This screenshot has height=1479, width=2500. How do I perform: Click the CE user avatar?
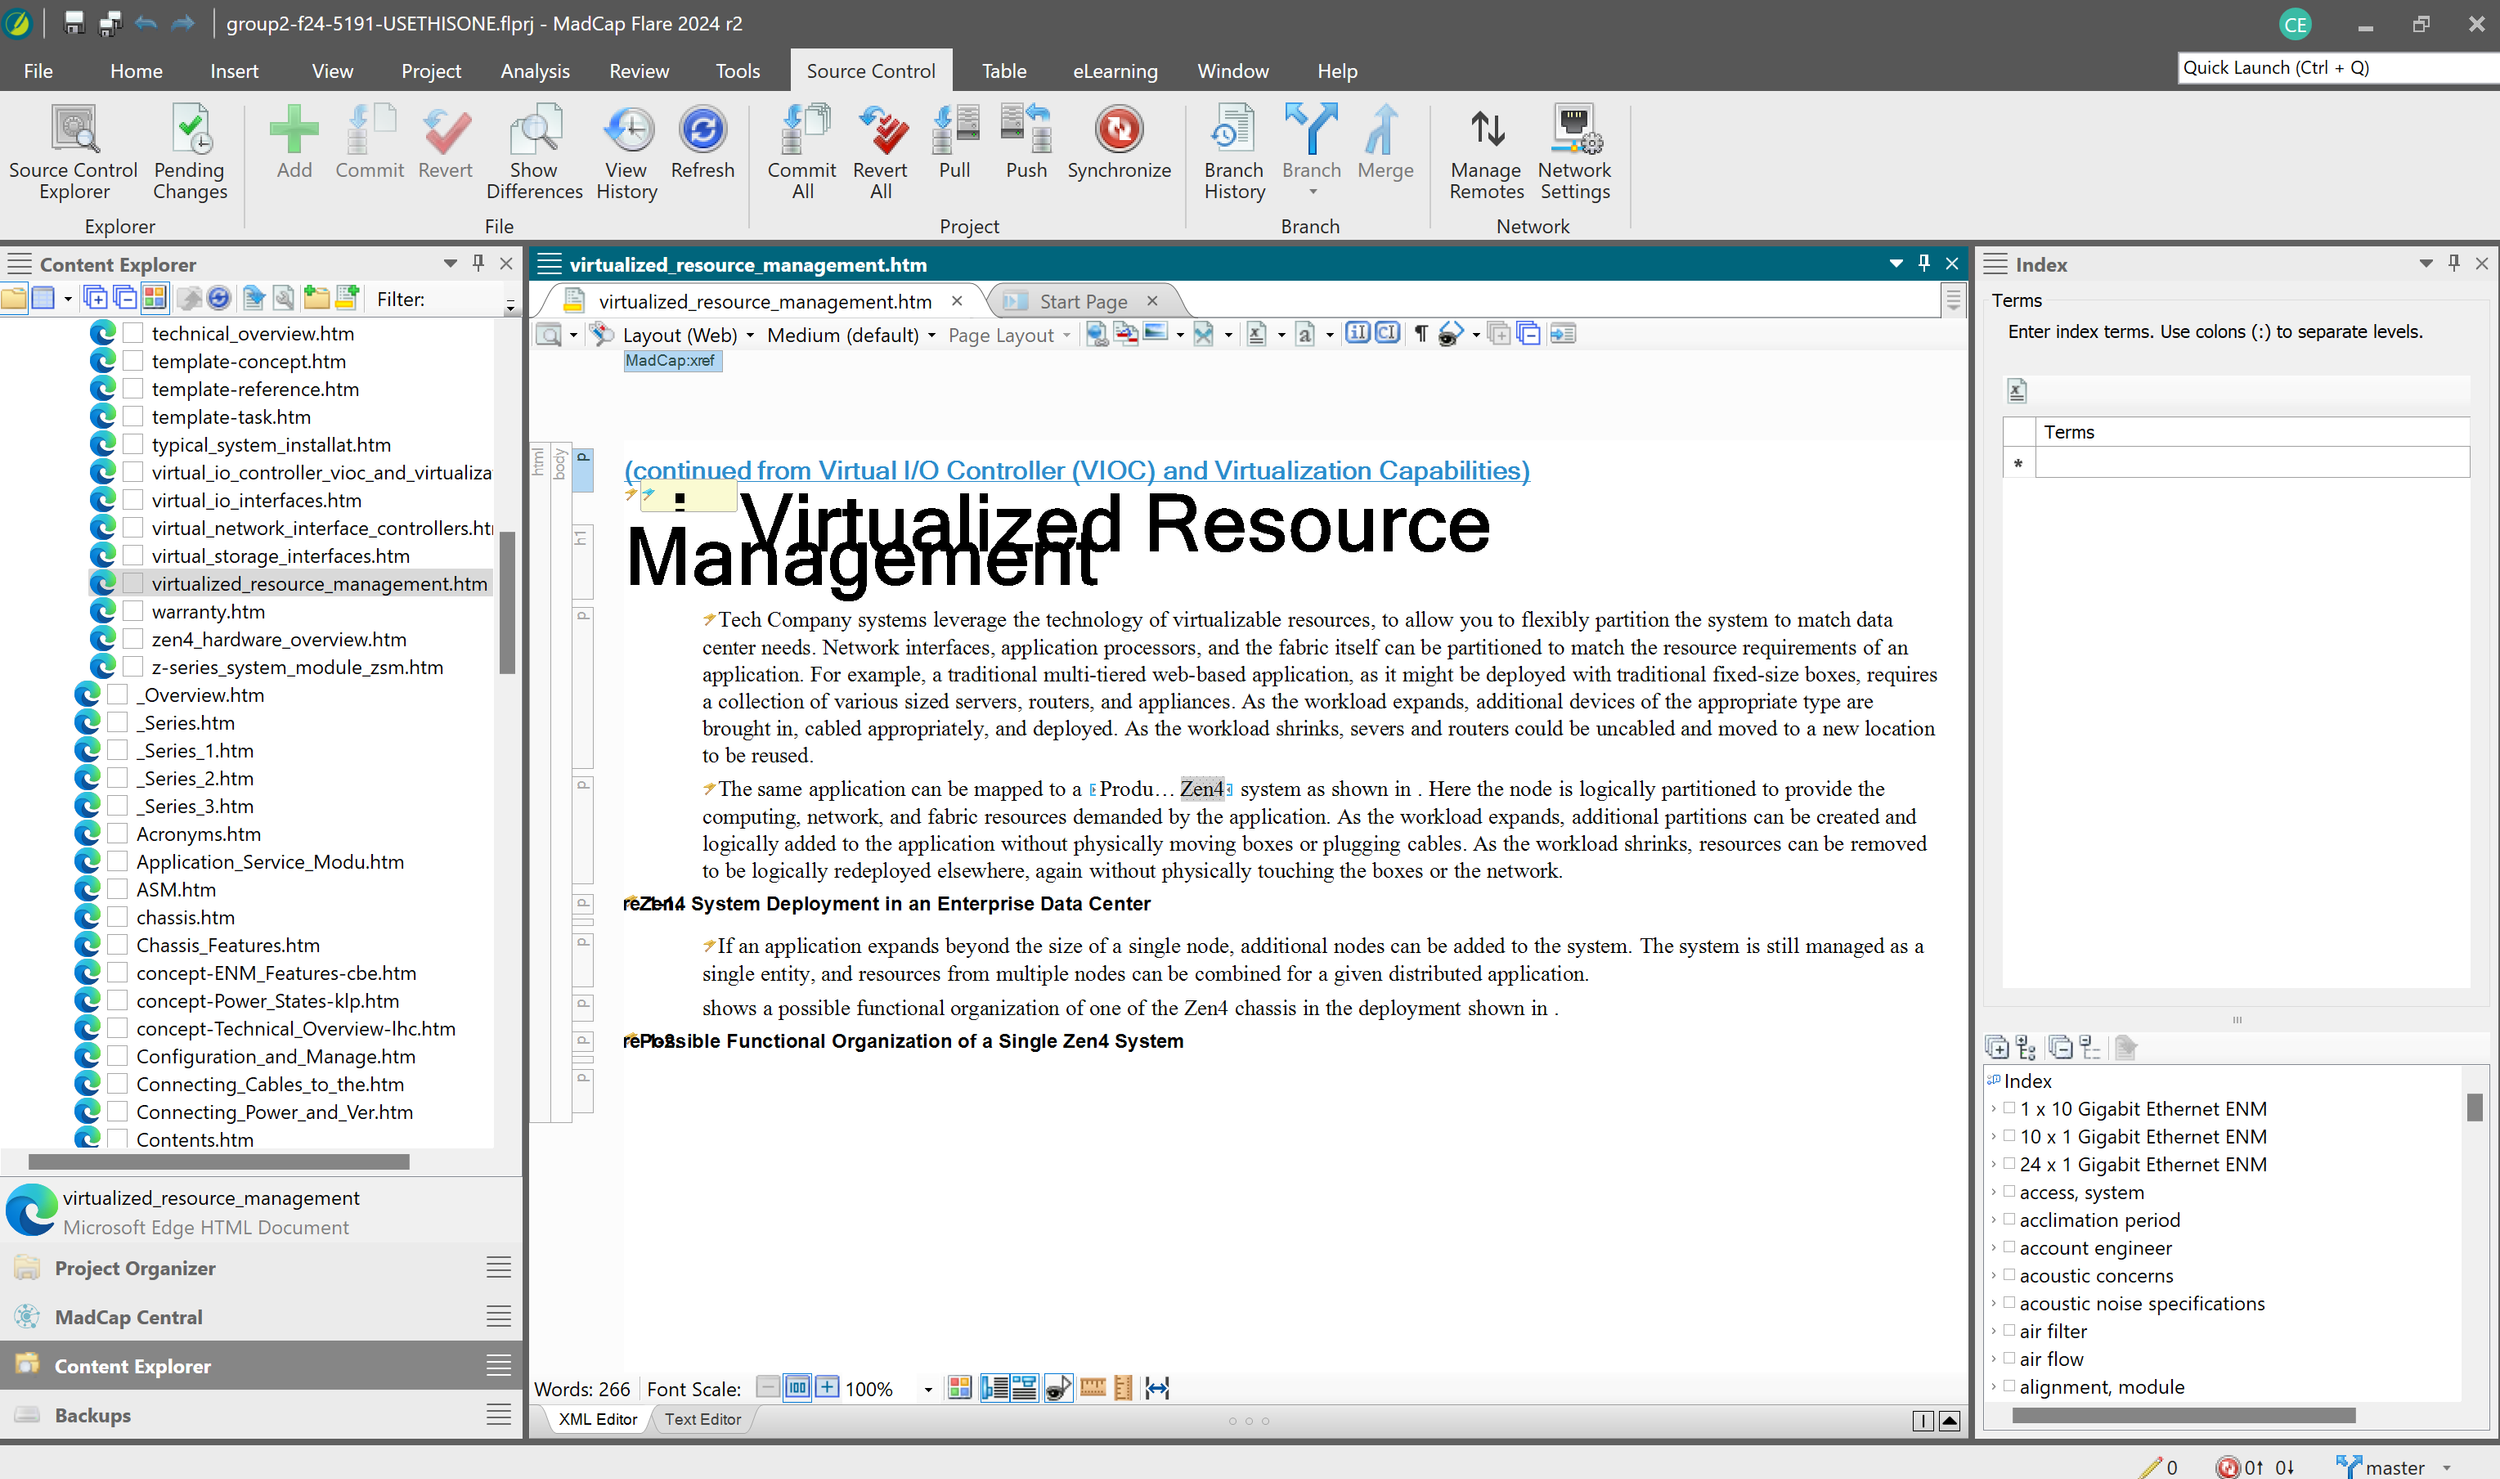(2295, 24)
